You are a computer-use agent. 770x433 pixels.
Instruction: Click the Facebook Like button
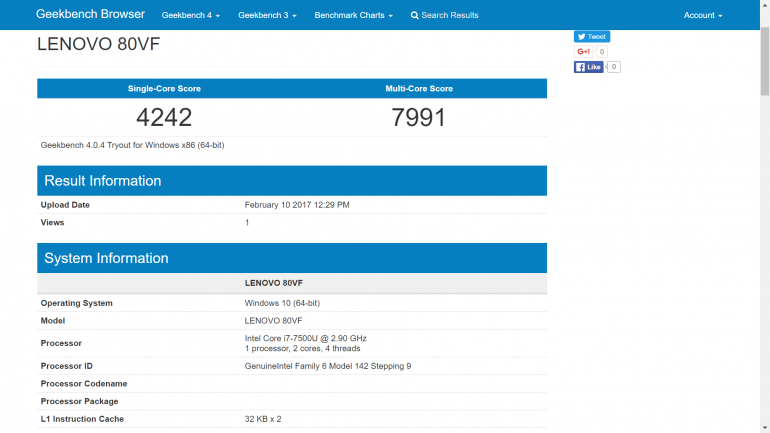pos(588,67)
